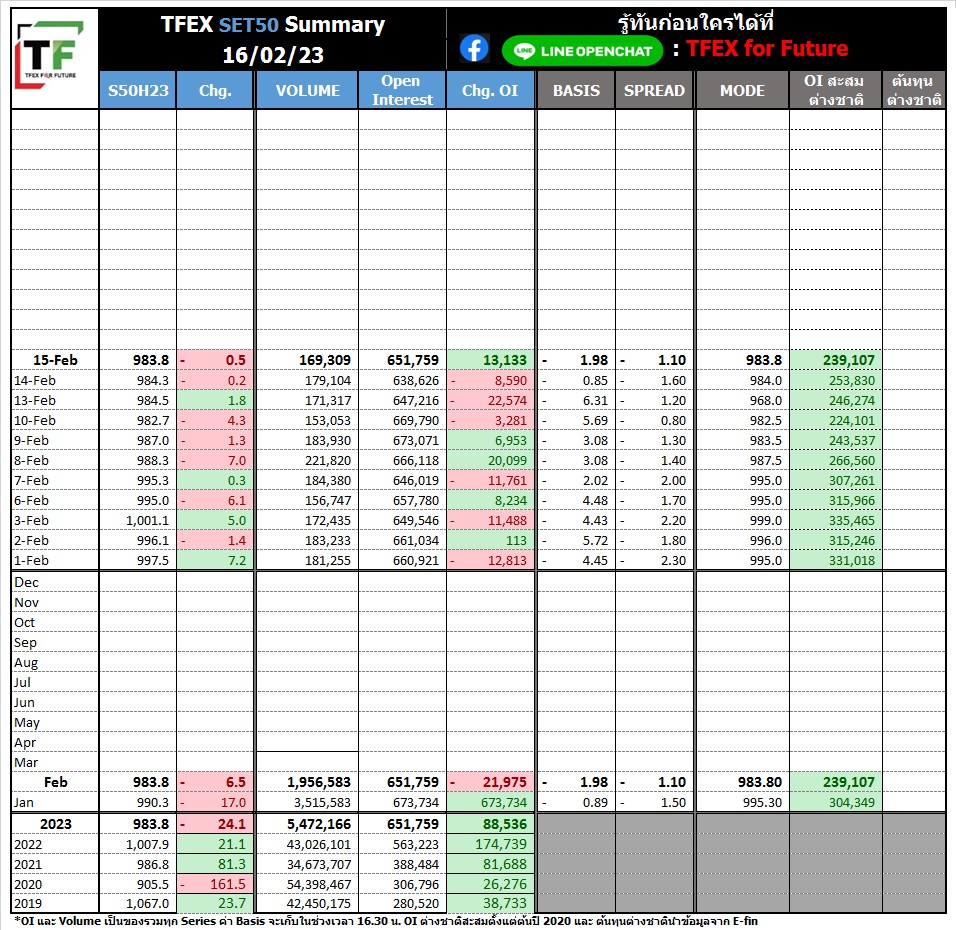The width and height of the screenshot is (956, 930).
Task: Click the Open Interest column header
Action: [x=402, y=90]
